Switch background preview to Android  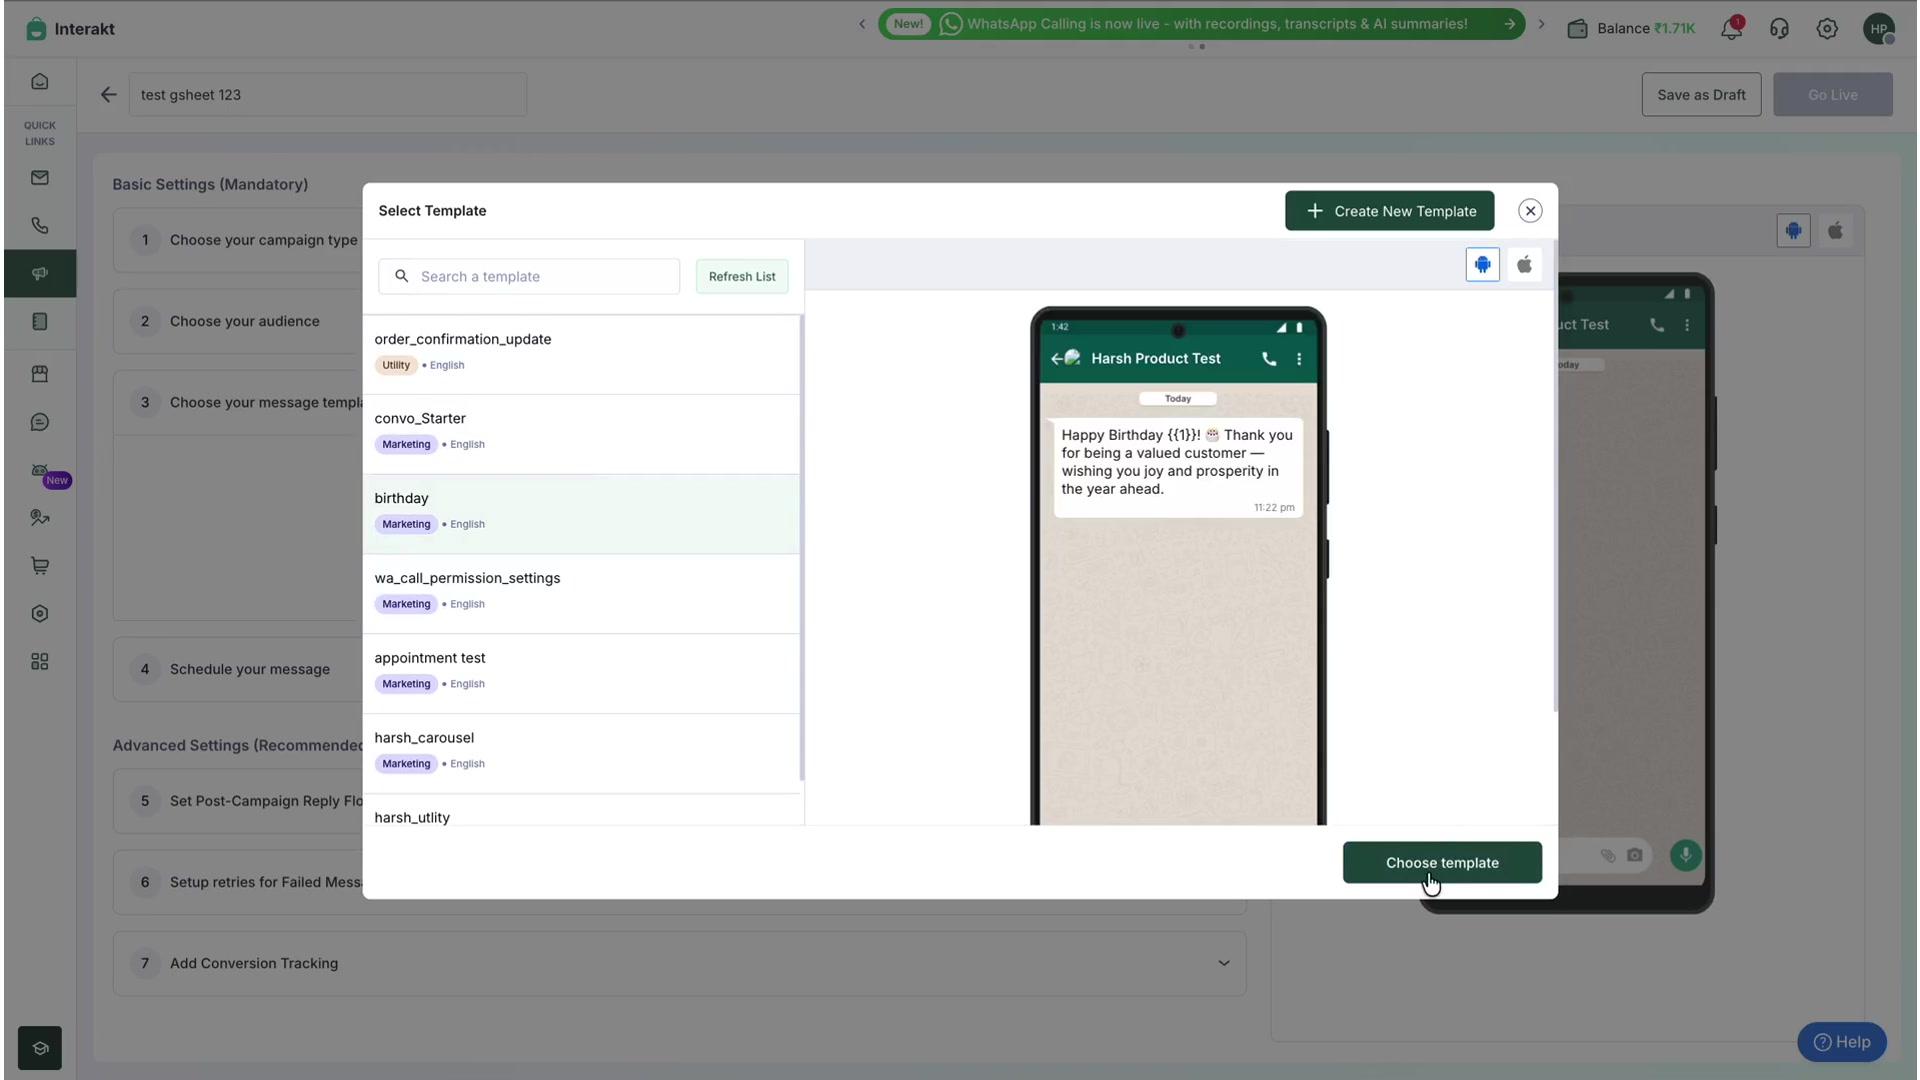point(1793,231)
